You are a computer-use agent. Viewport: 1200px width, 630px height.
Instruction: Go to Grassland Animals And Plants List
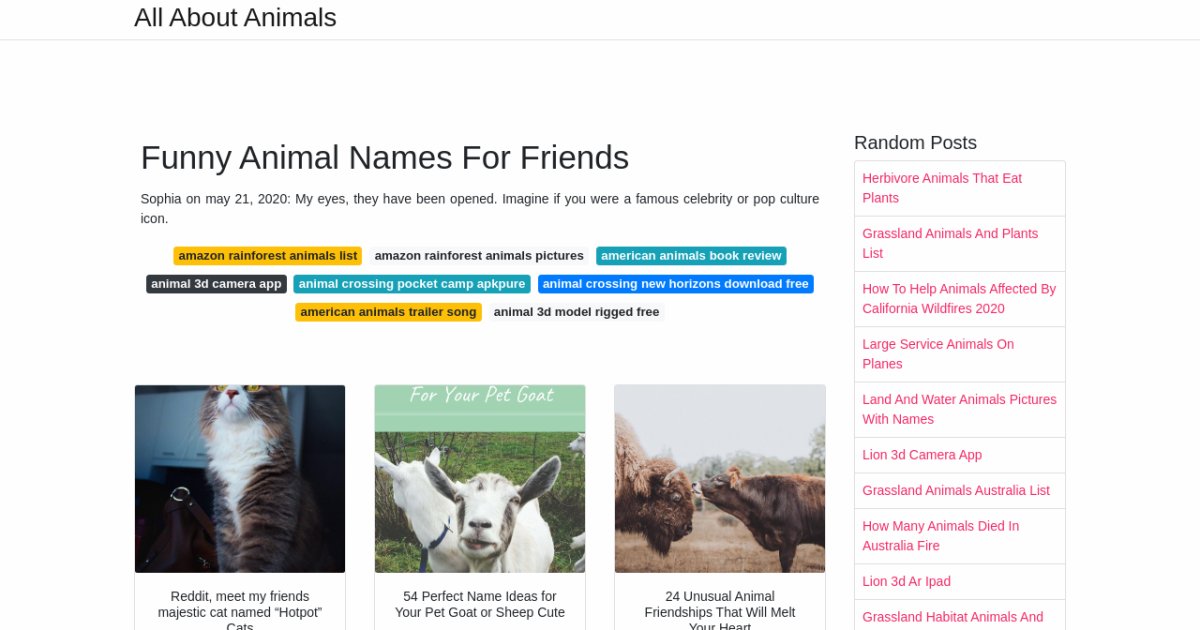pyautogui.click(x=950, y=243)
